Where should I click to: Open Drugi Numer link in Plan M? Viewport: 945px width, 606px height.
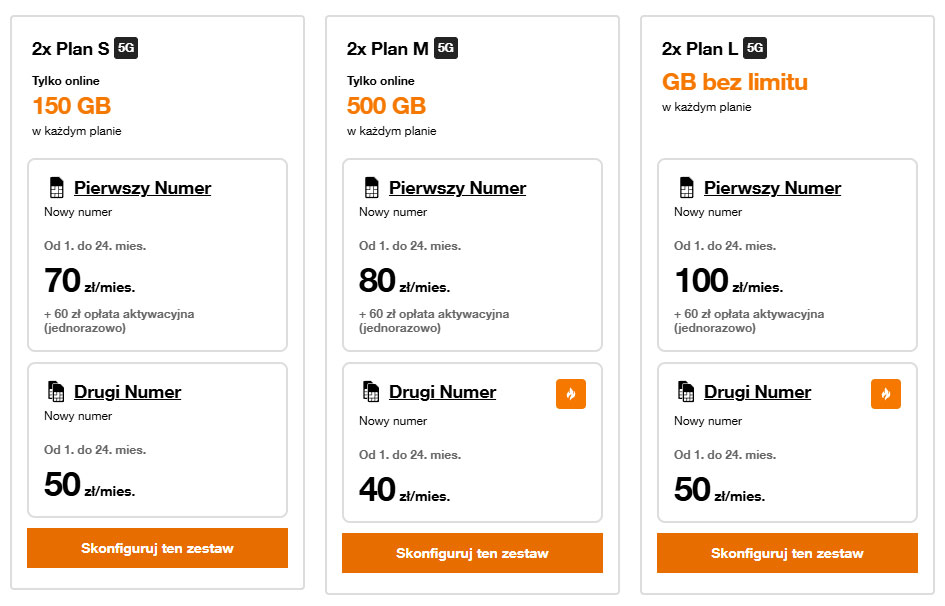coord(442,392)
